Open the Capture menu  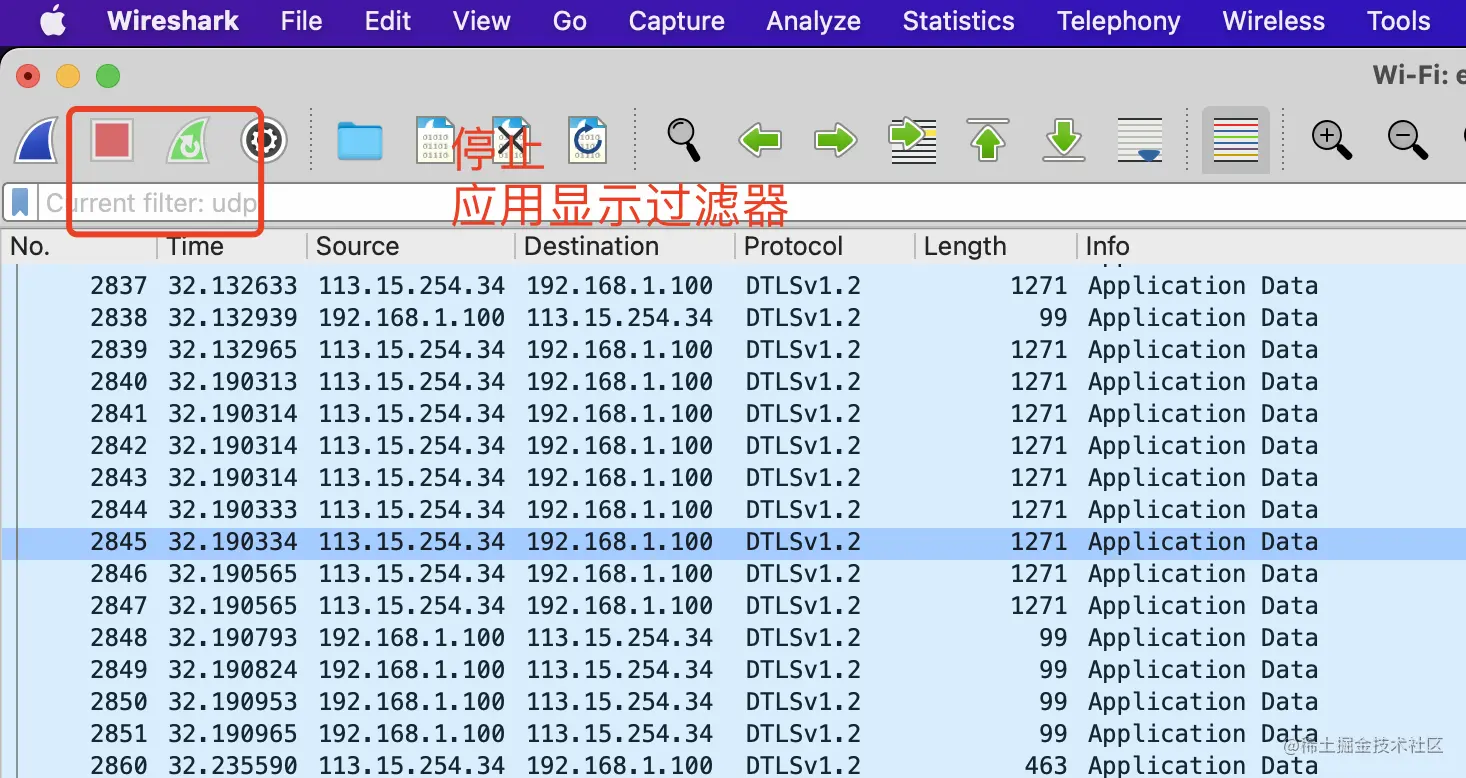click(677, 21)
